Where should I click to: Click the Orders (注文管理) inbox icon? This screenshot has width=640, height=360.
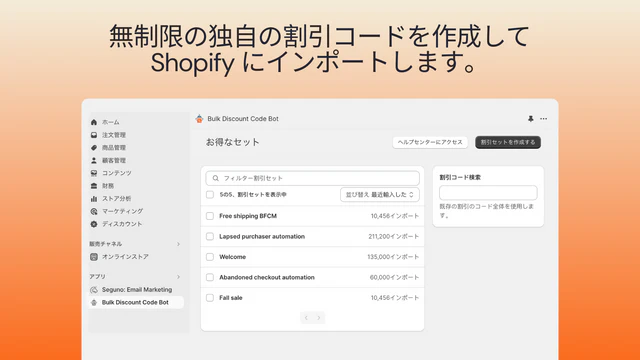(94, 135)
